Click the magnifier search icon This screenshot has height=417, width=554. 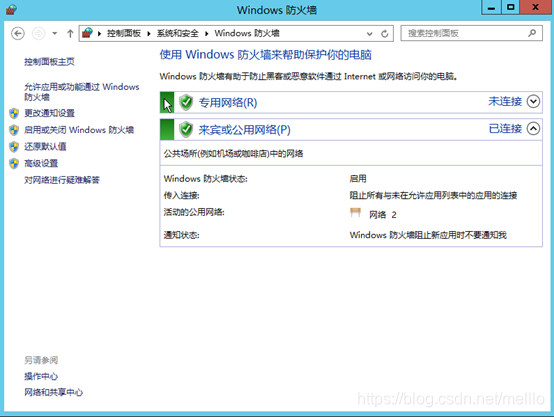[532, 33]
